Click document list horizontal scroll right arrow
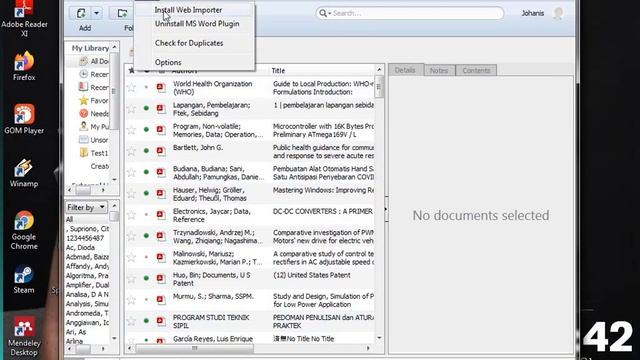 pyautogui.click(x=368, y=348)
